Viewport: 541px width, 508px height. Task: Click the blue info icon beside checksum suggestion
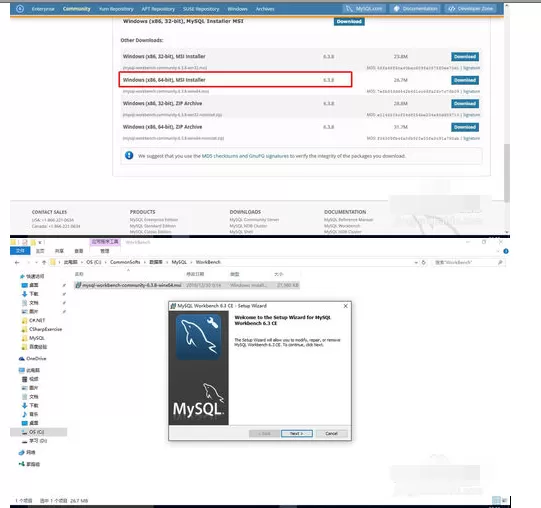point(129,156)
